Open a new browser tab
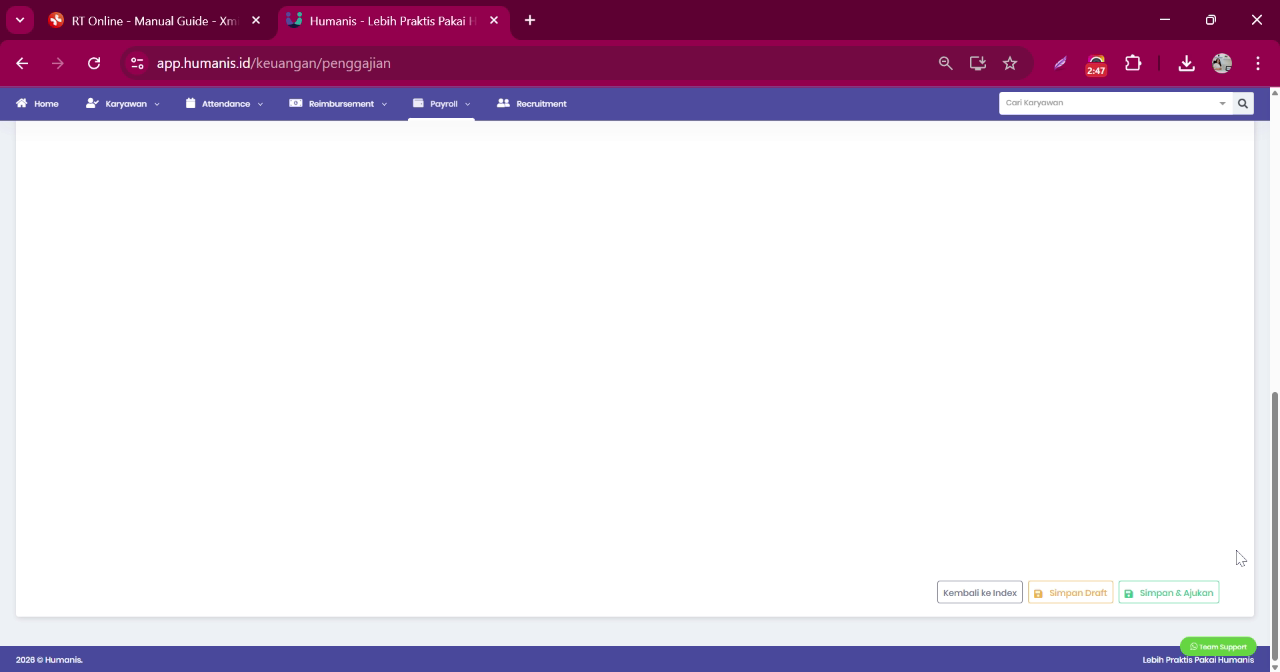This screenshot has height=672, width=1280. [530, 20]
